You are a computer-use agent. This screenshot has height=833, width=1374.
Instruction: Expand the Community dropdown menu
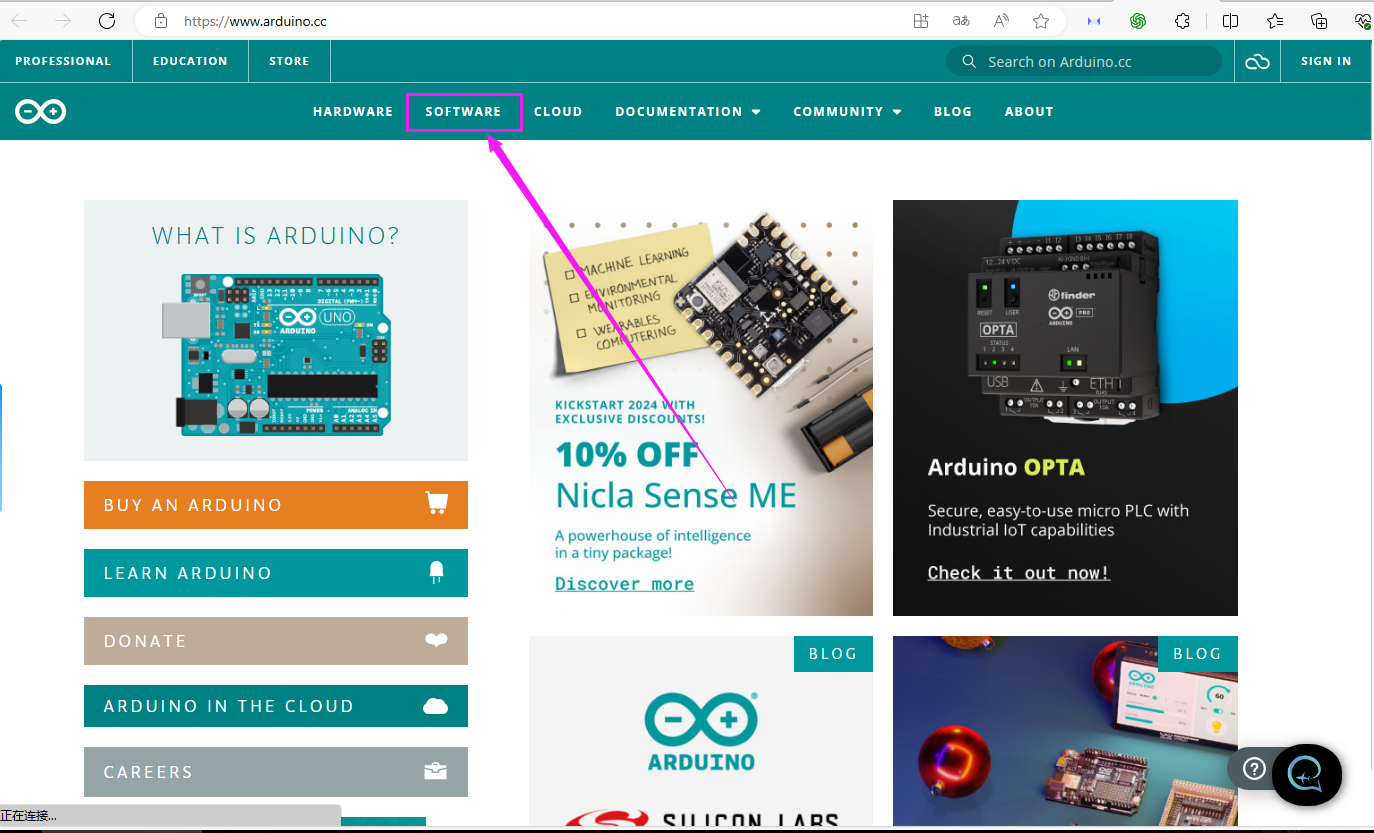pos(847,112)
